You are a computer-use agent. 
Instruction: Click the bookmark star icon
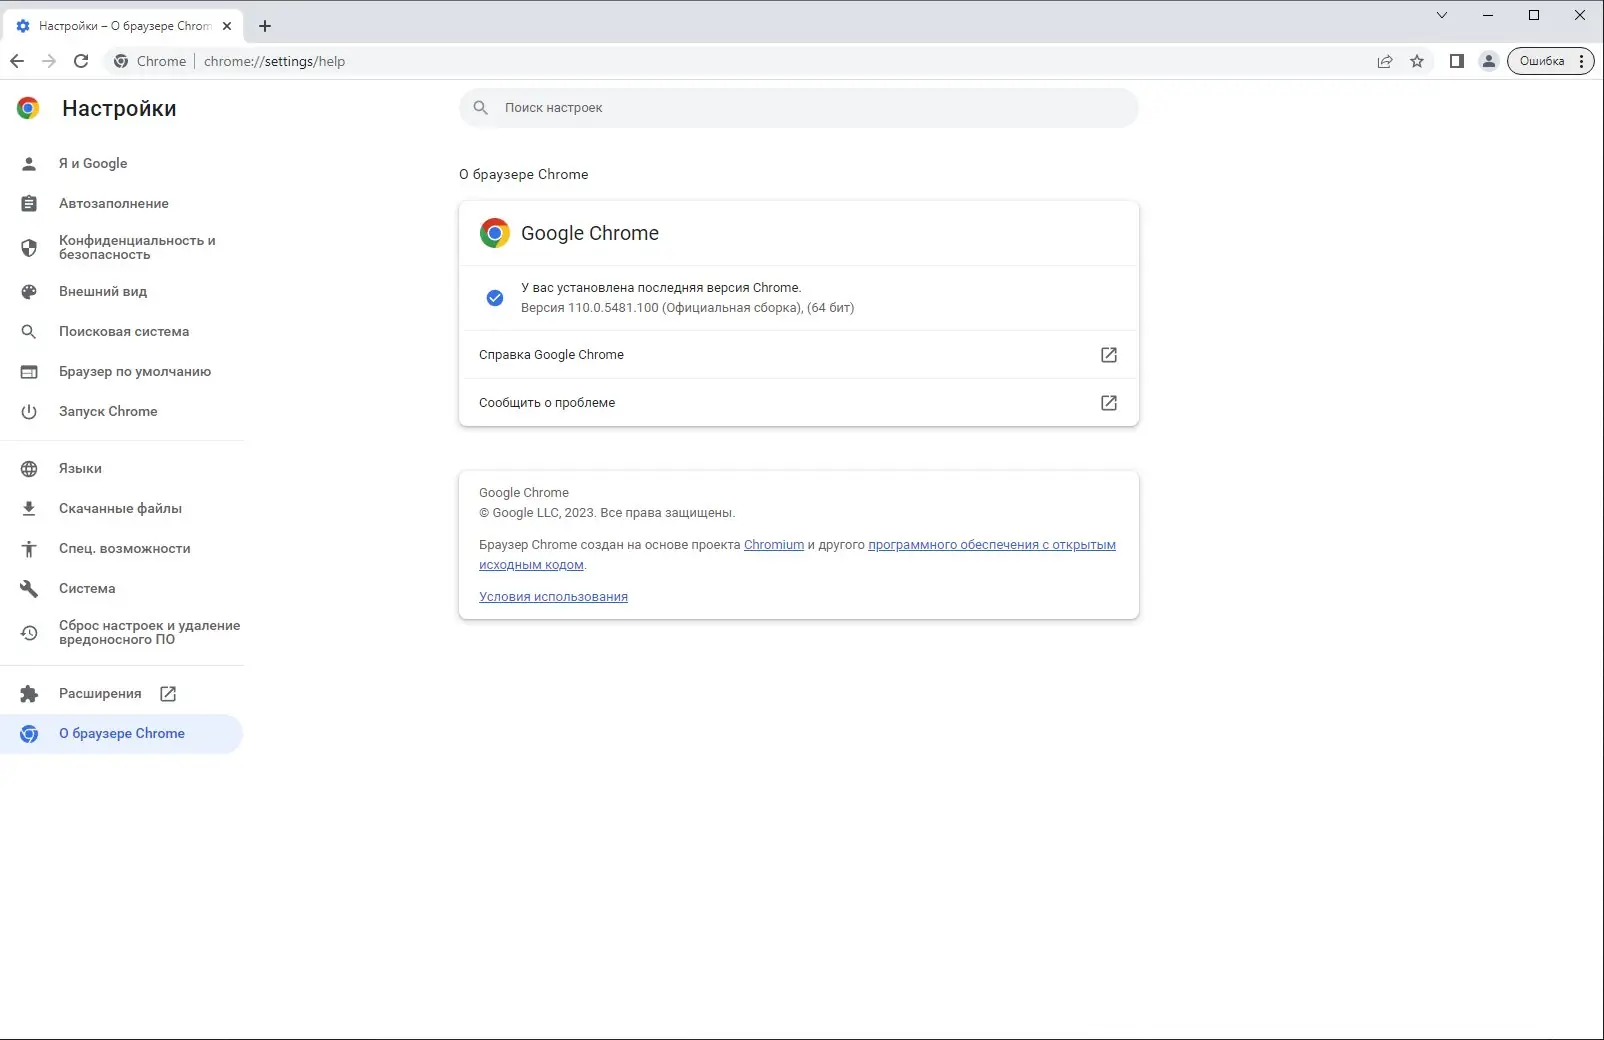pyautogui.click(x=1417, y=61)
